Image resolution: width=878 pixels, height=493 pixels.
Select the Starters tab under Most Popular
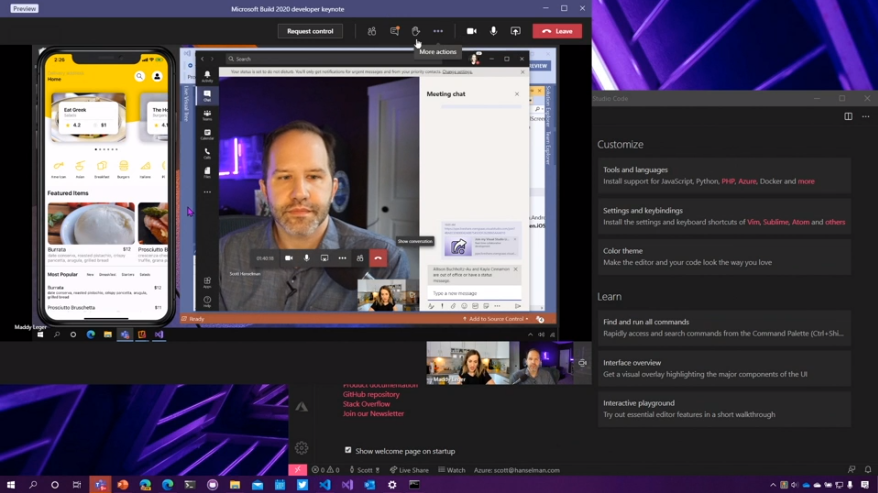click(x=128, y=275)
